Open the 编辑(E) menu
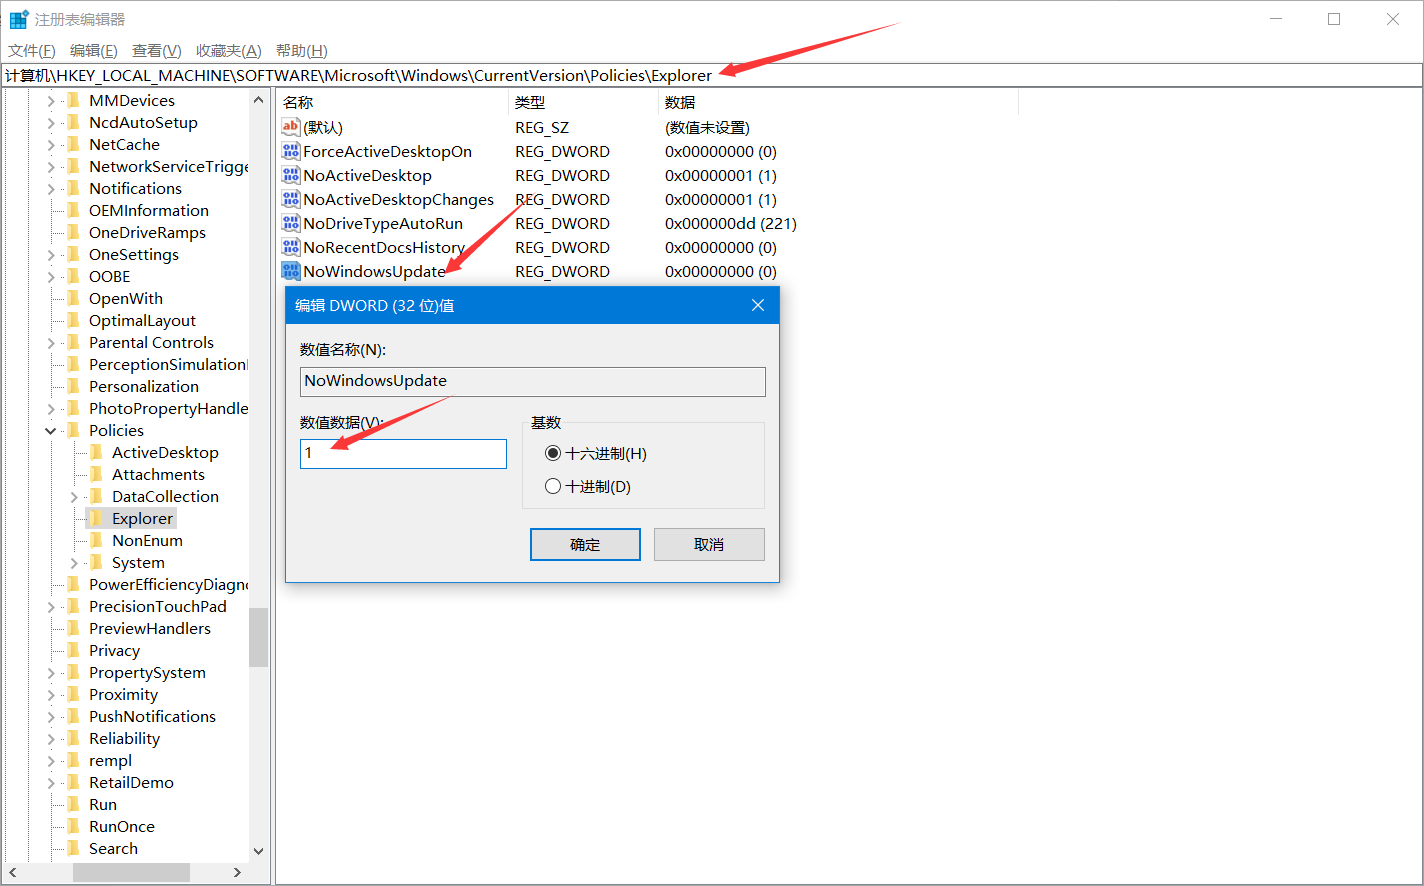The width and height of the screenshot is (1424, 886). point(94,50)
